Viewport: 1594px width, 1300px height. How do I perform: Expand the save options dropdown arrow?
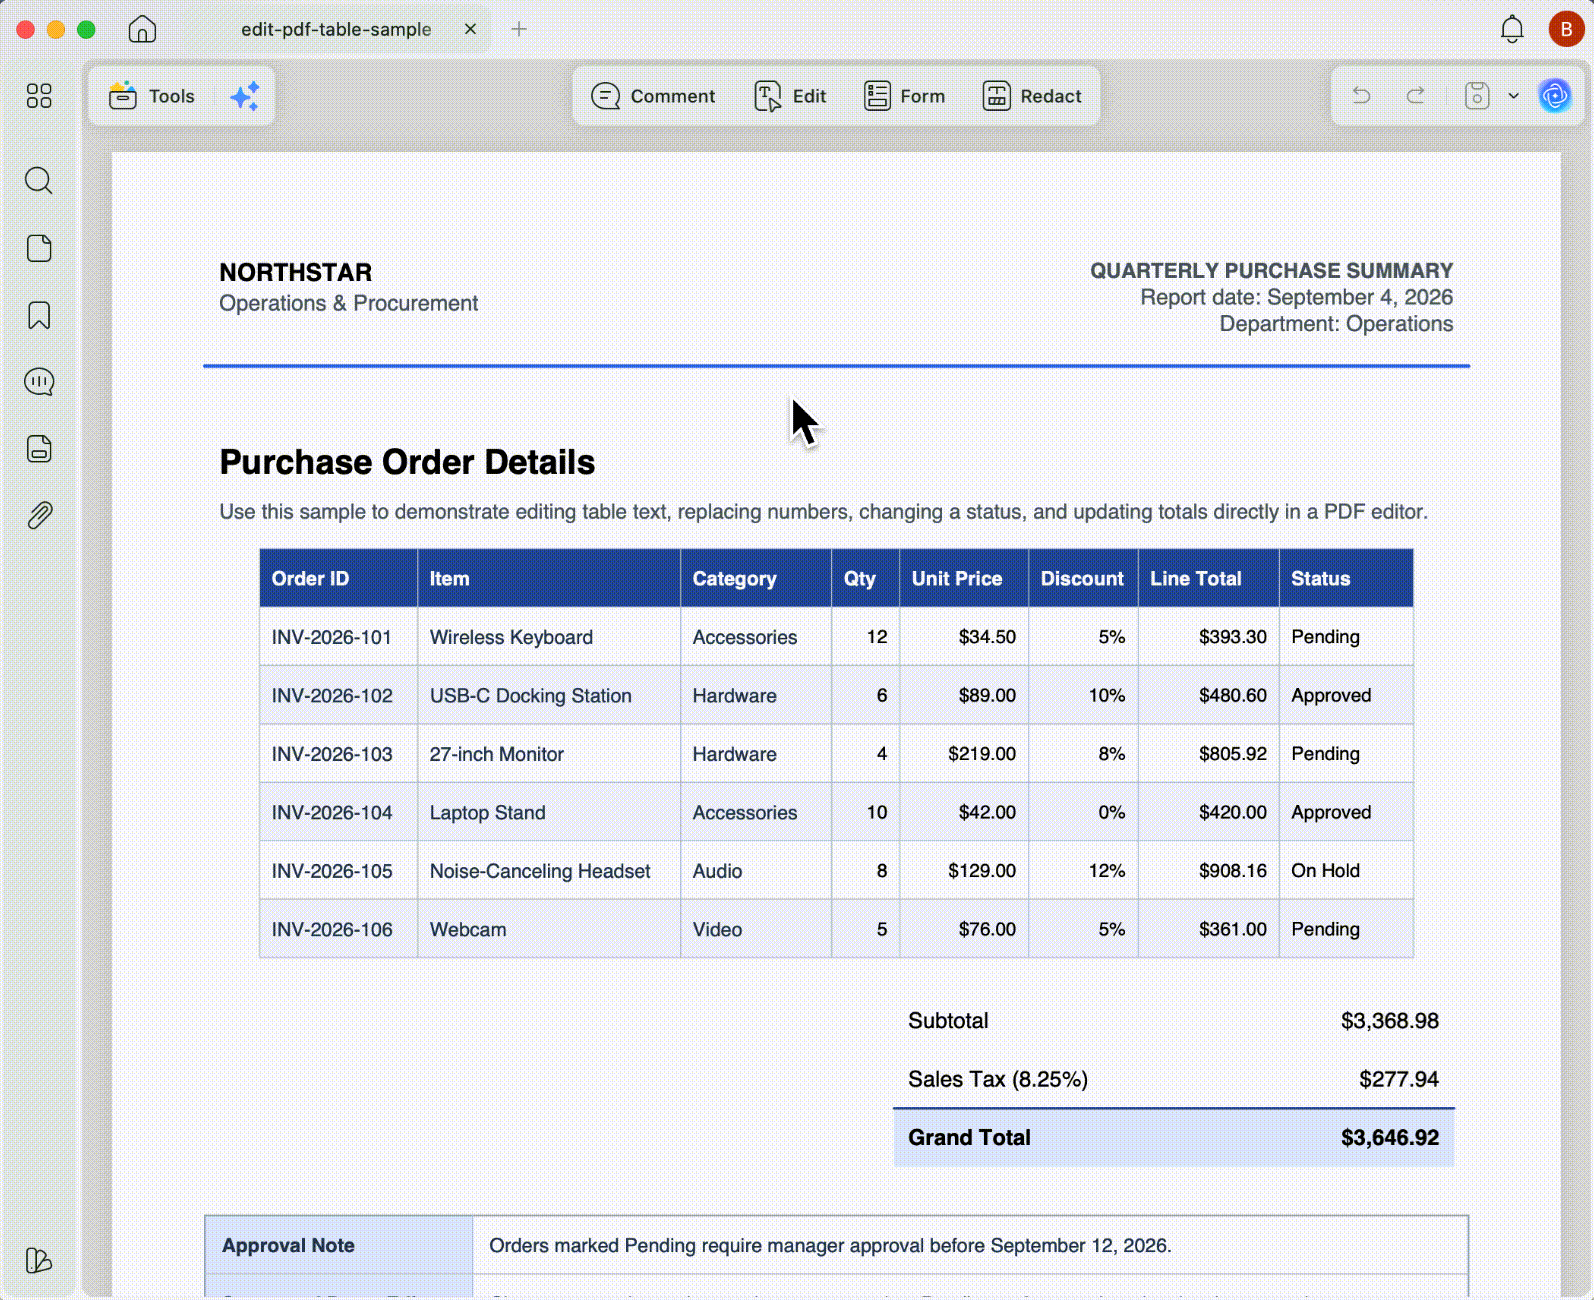tap(1514, 96)
